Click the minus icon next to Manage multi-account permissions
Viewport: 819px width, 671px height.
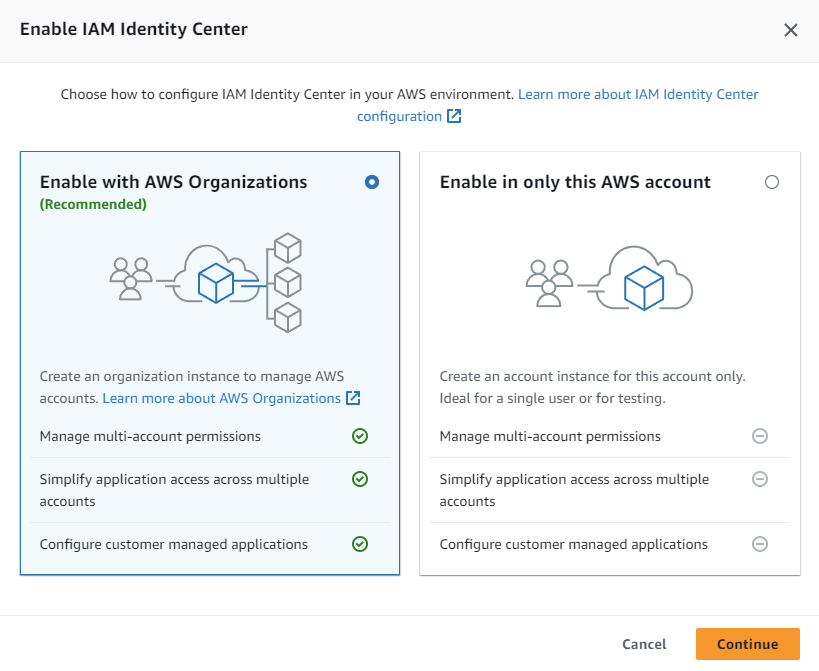[760, 436]
